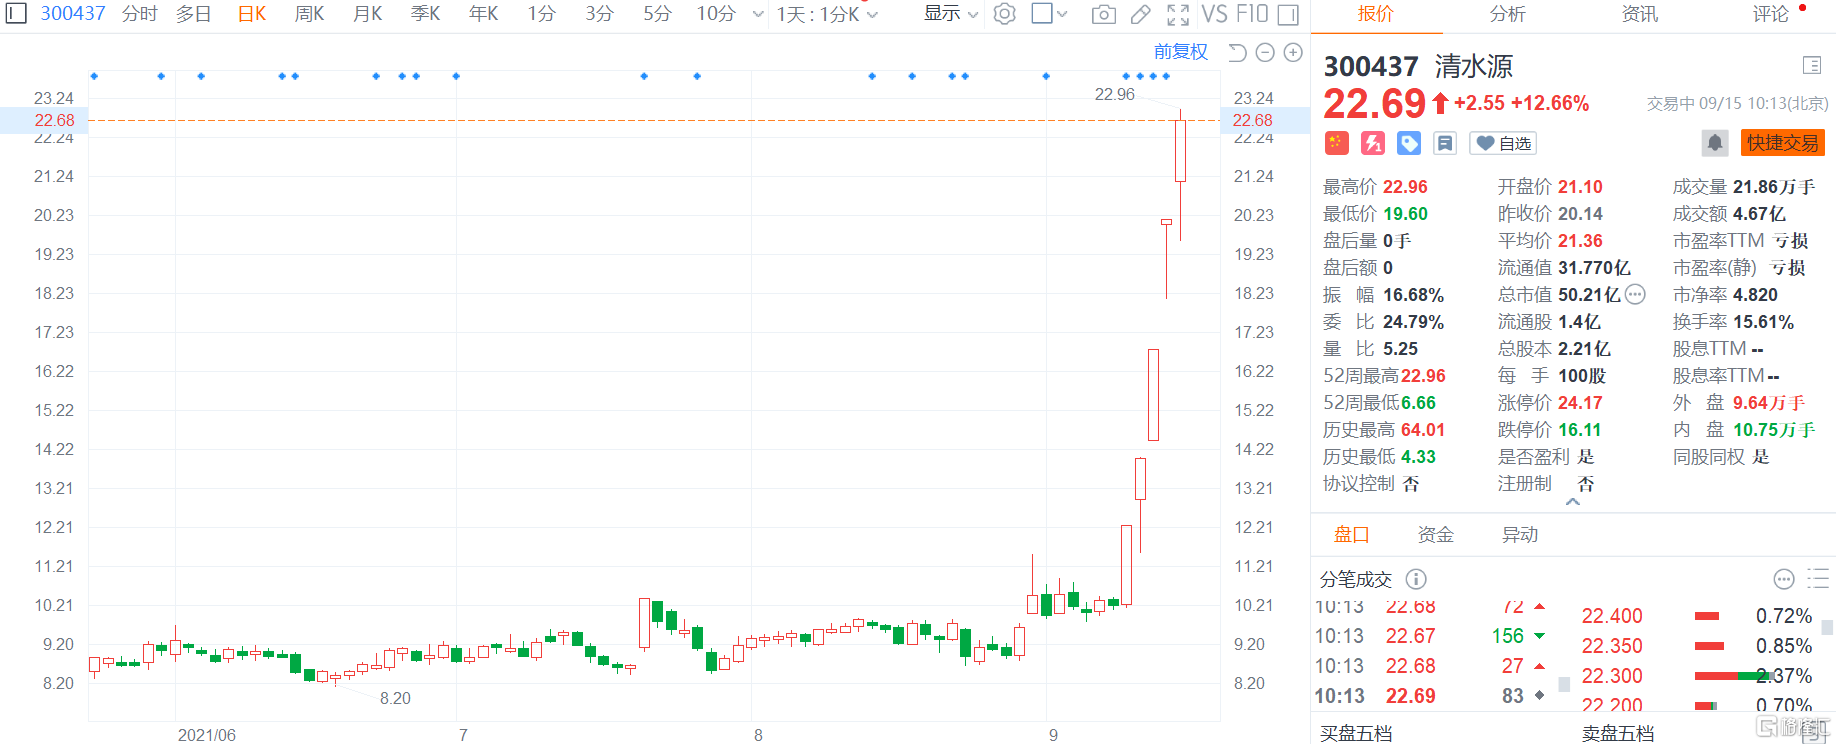The image size is (1837, 744).
Task: Click the 22.300 price level row
Action: coord(1697,676)
